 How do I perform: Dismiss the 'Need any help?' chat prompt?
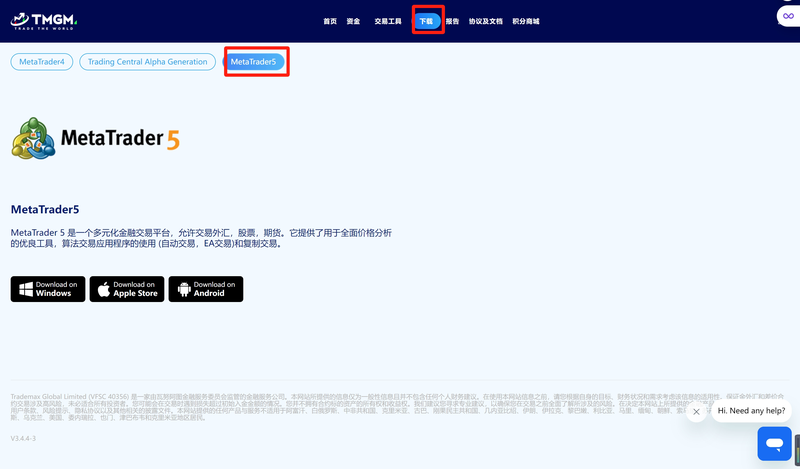pyautogui.click(x=696, y=411)
